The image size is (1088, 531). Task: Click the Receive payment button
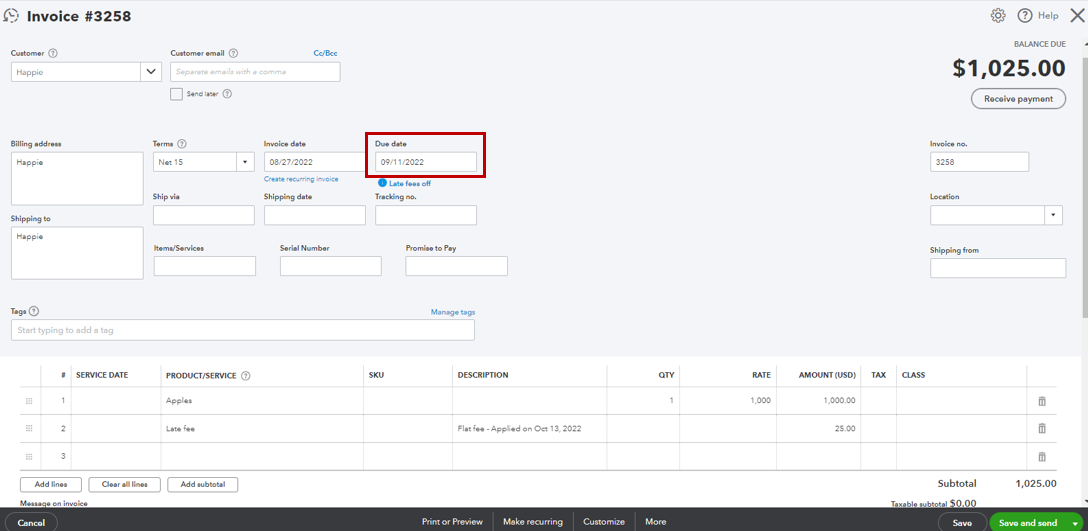pos(1018,99)
